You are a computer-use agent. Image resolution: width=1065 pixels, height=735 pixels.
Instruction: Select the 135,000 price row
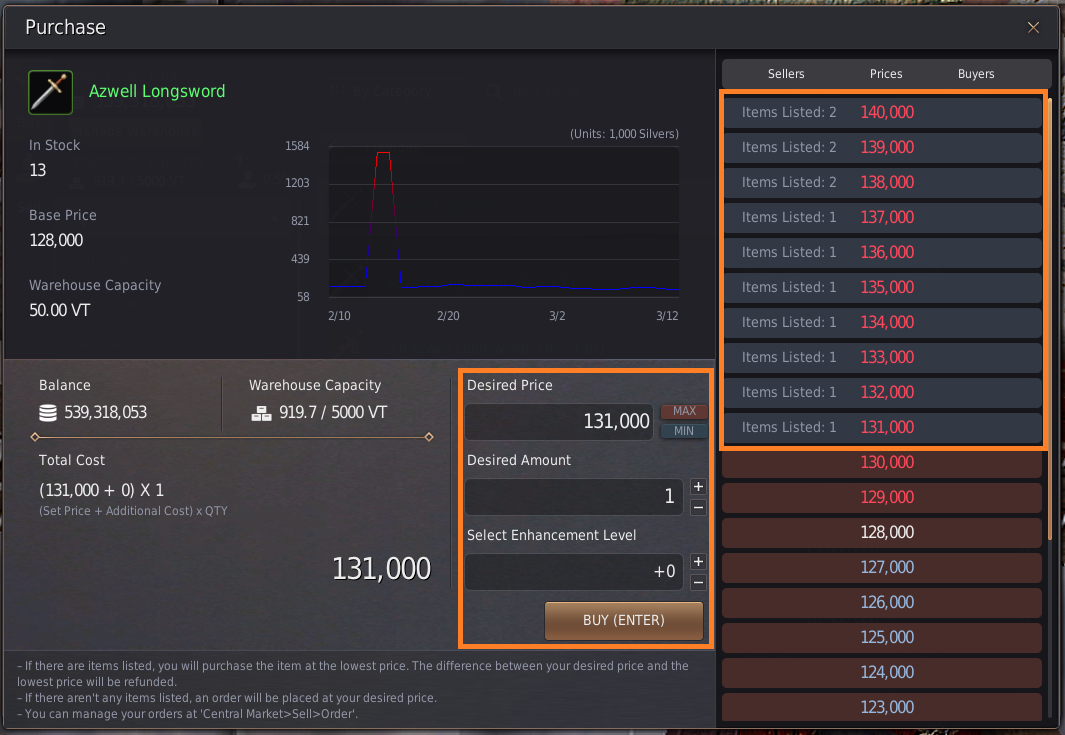tap(882, 287)
